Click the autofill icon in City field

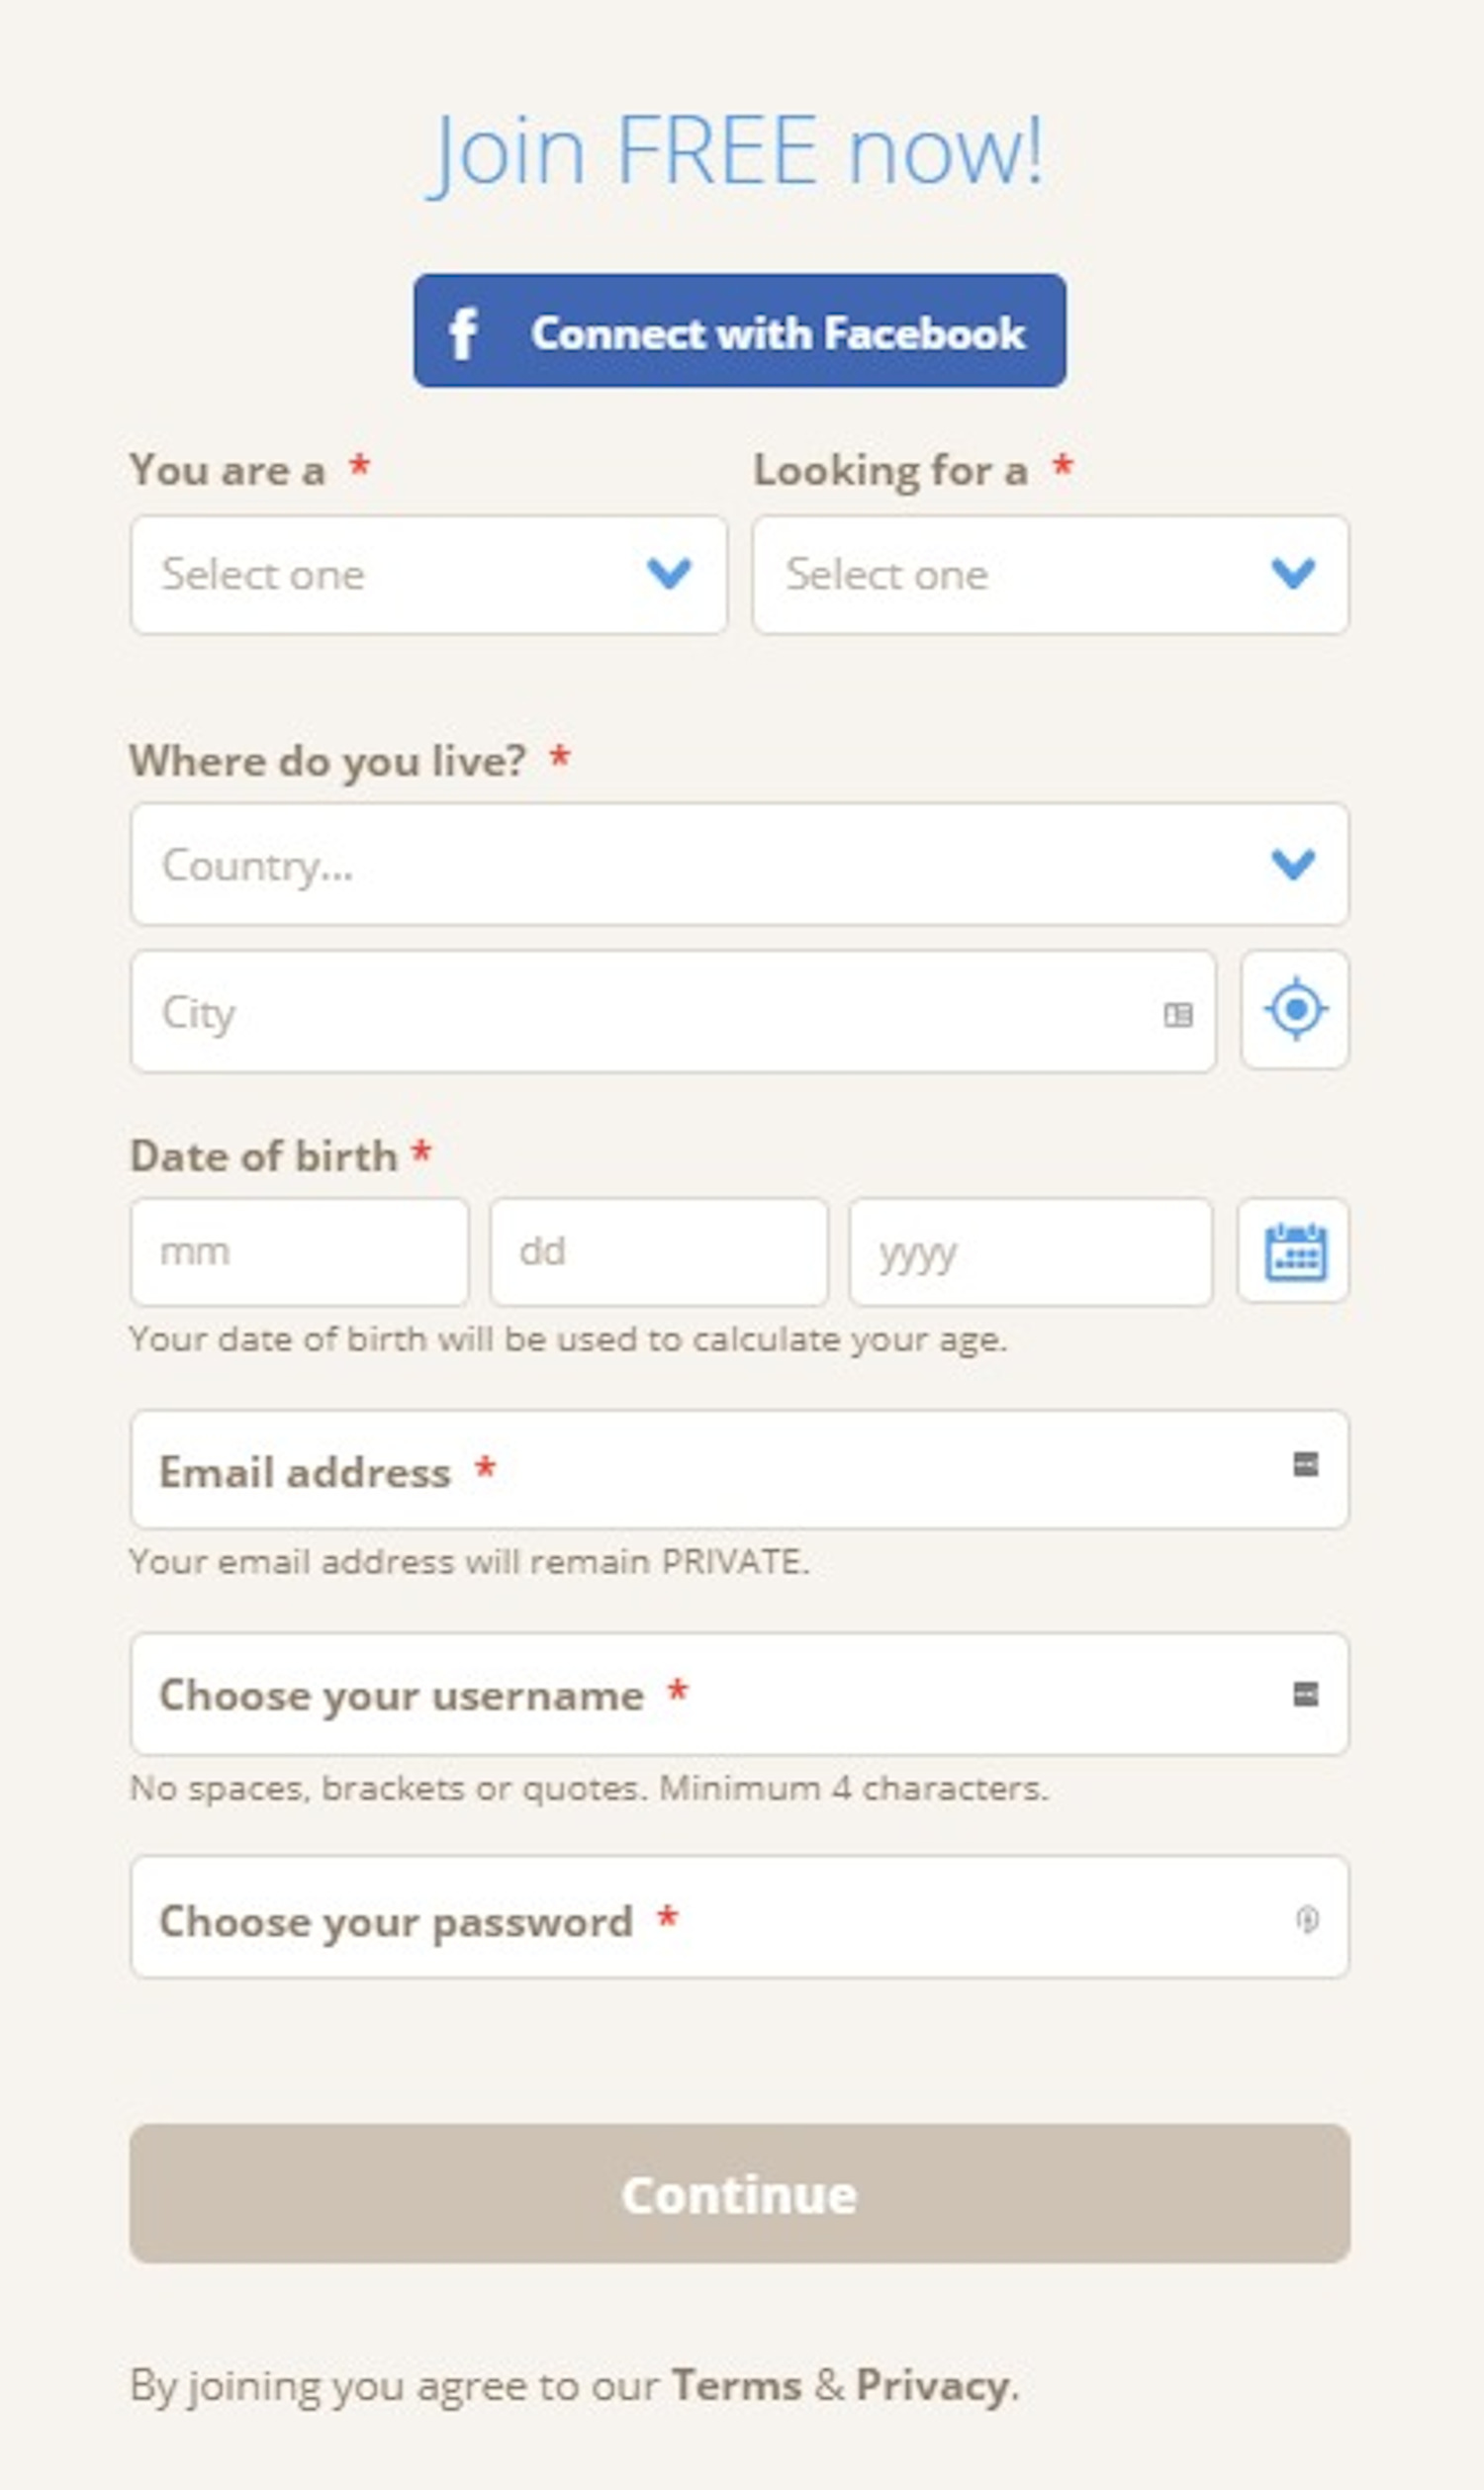coord(1178,1015)
